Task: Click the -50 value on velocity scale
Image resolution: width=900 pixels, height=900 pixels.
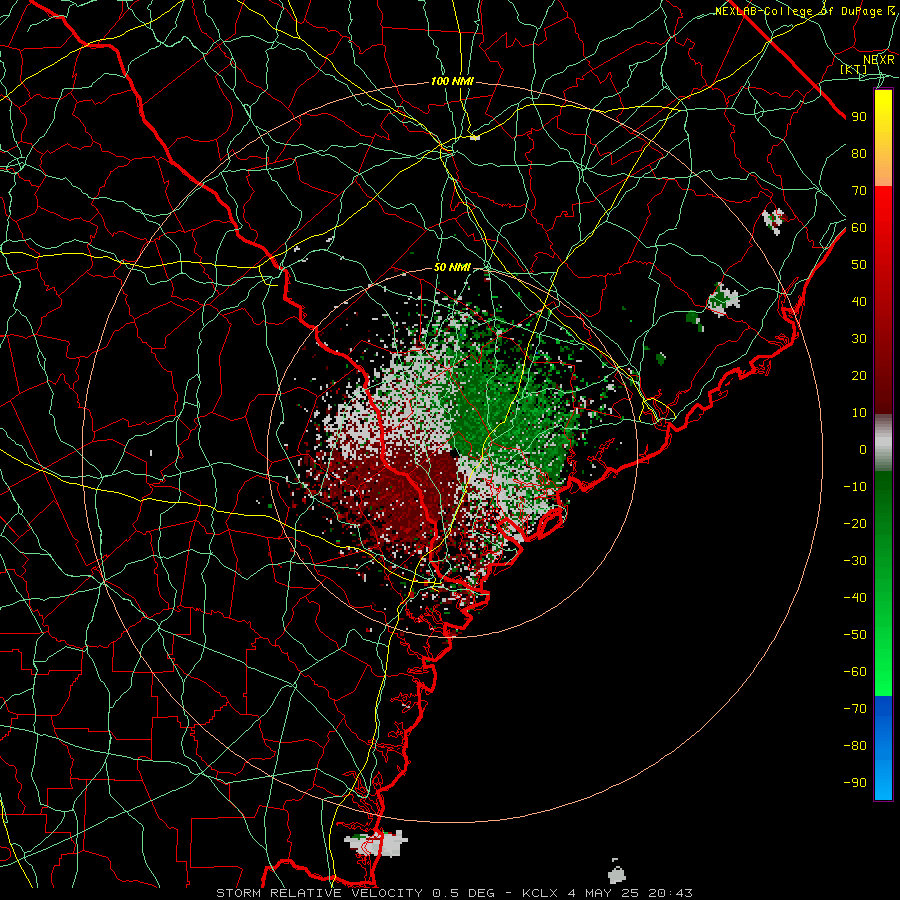Action: [855, 635]
